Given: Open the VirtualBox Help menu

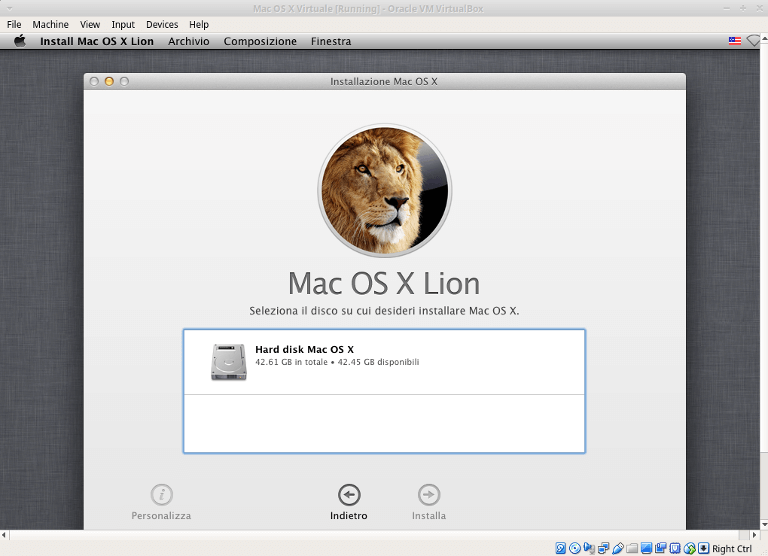Looking at the screenshot, I should [199, 24].
